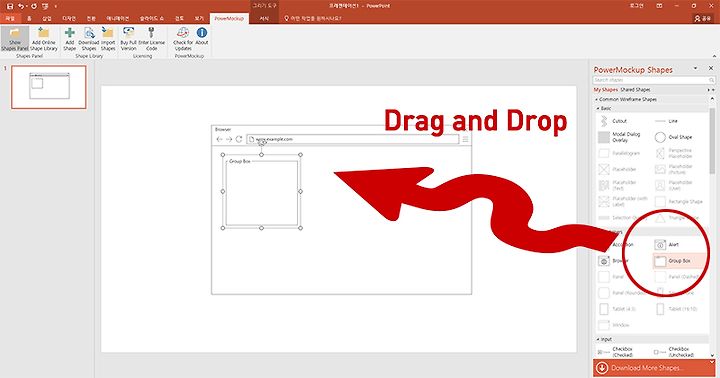
Task: Open the About info icon
Action: pyautogui.click(x=202, y=32)
